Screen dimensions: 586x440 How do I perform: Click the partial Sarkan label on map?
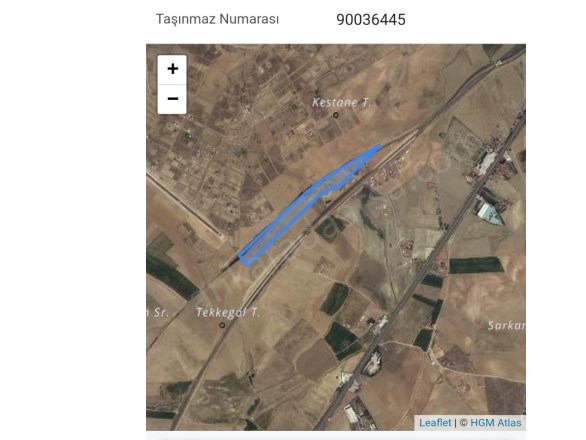click(506, 326)
